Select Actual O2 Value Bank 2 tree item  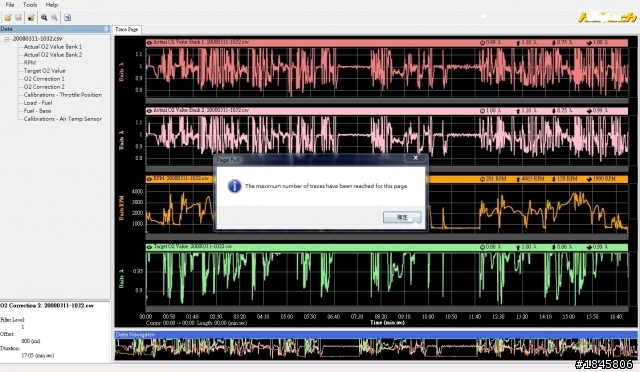click(53, 55)
